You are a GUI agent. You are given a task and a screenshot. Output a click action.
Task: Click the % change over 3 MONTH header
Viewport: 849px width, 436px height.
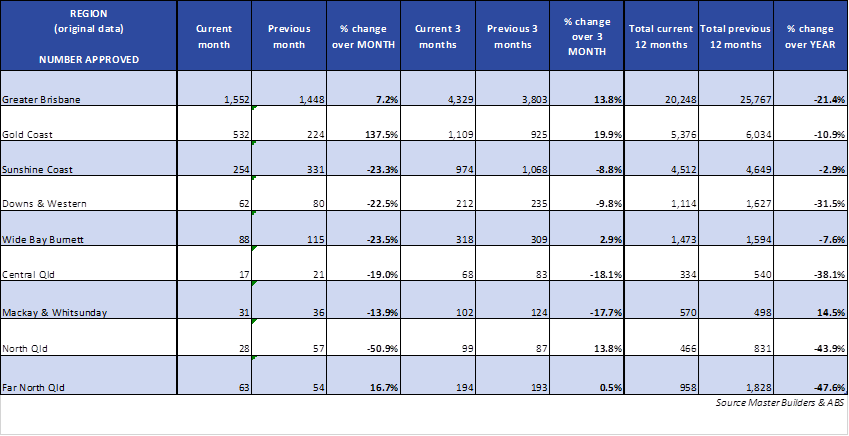pyautogui.click(x=587, y=36)
